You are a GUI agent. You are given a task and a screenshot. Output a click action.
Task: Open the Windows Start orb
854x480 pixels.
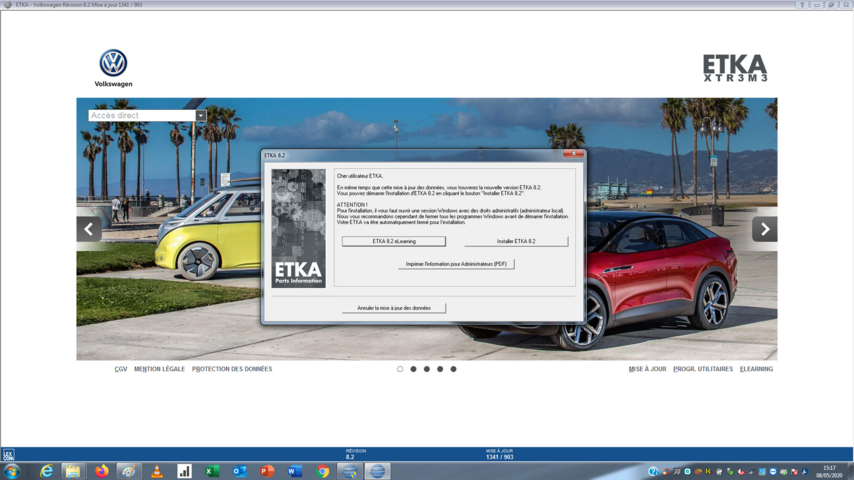(x=12, y=471)
